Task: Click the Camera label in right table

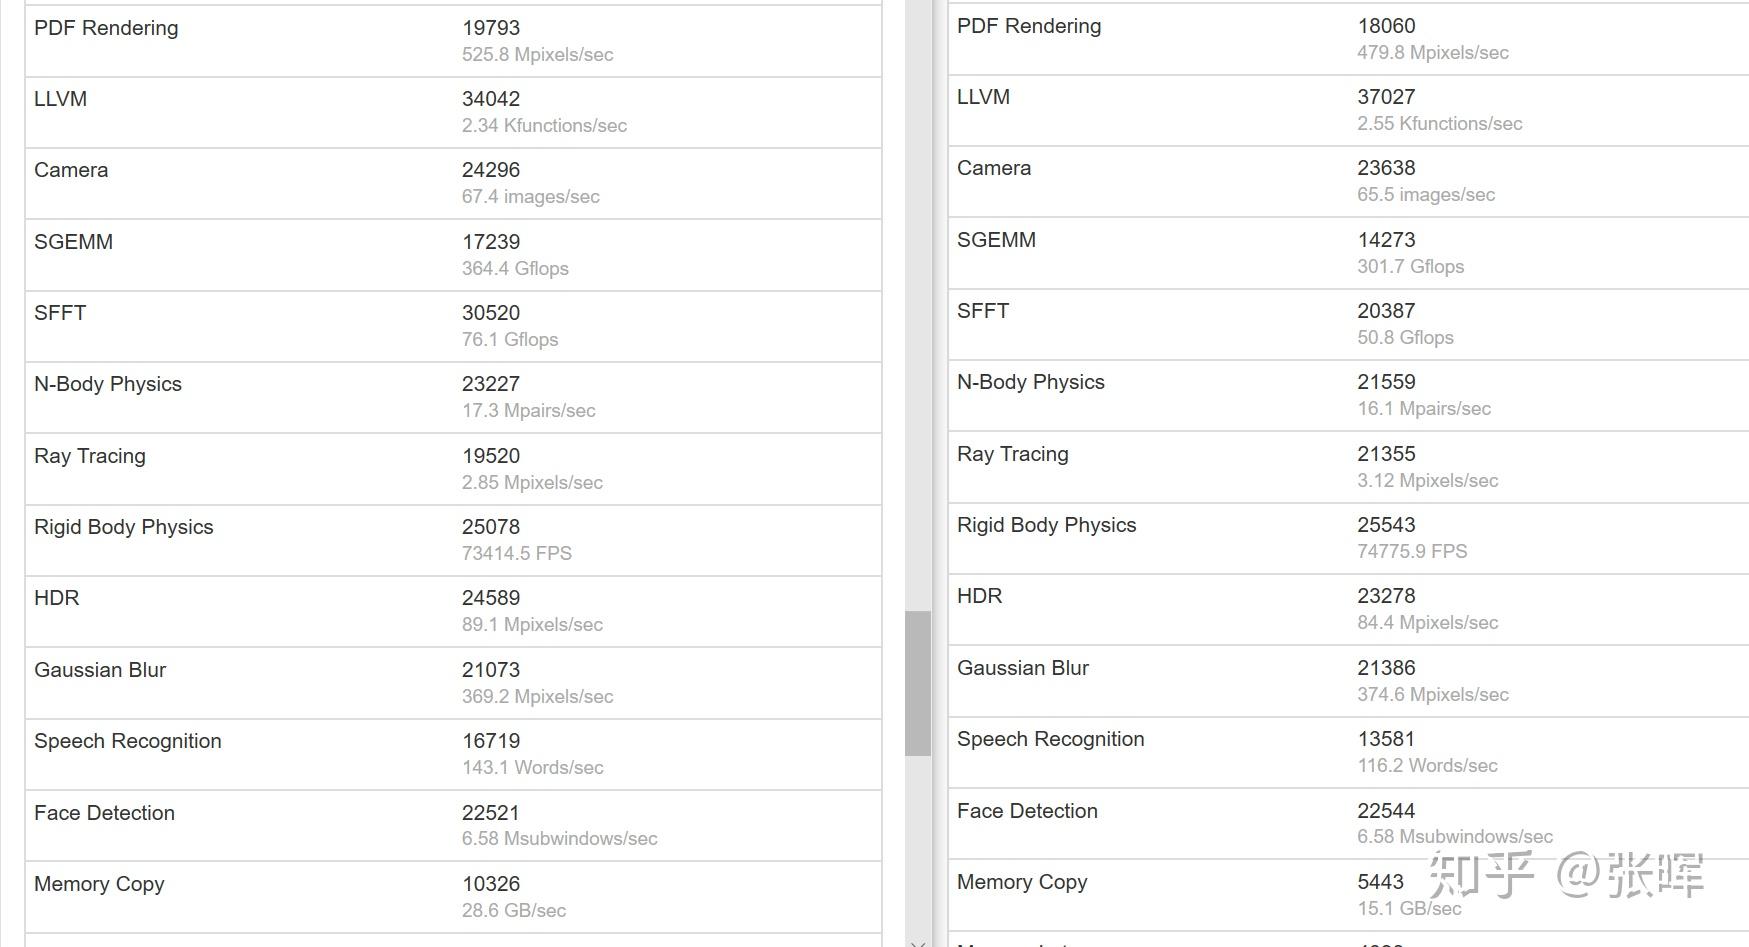Action: [x=993, y=168]
